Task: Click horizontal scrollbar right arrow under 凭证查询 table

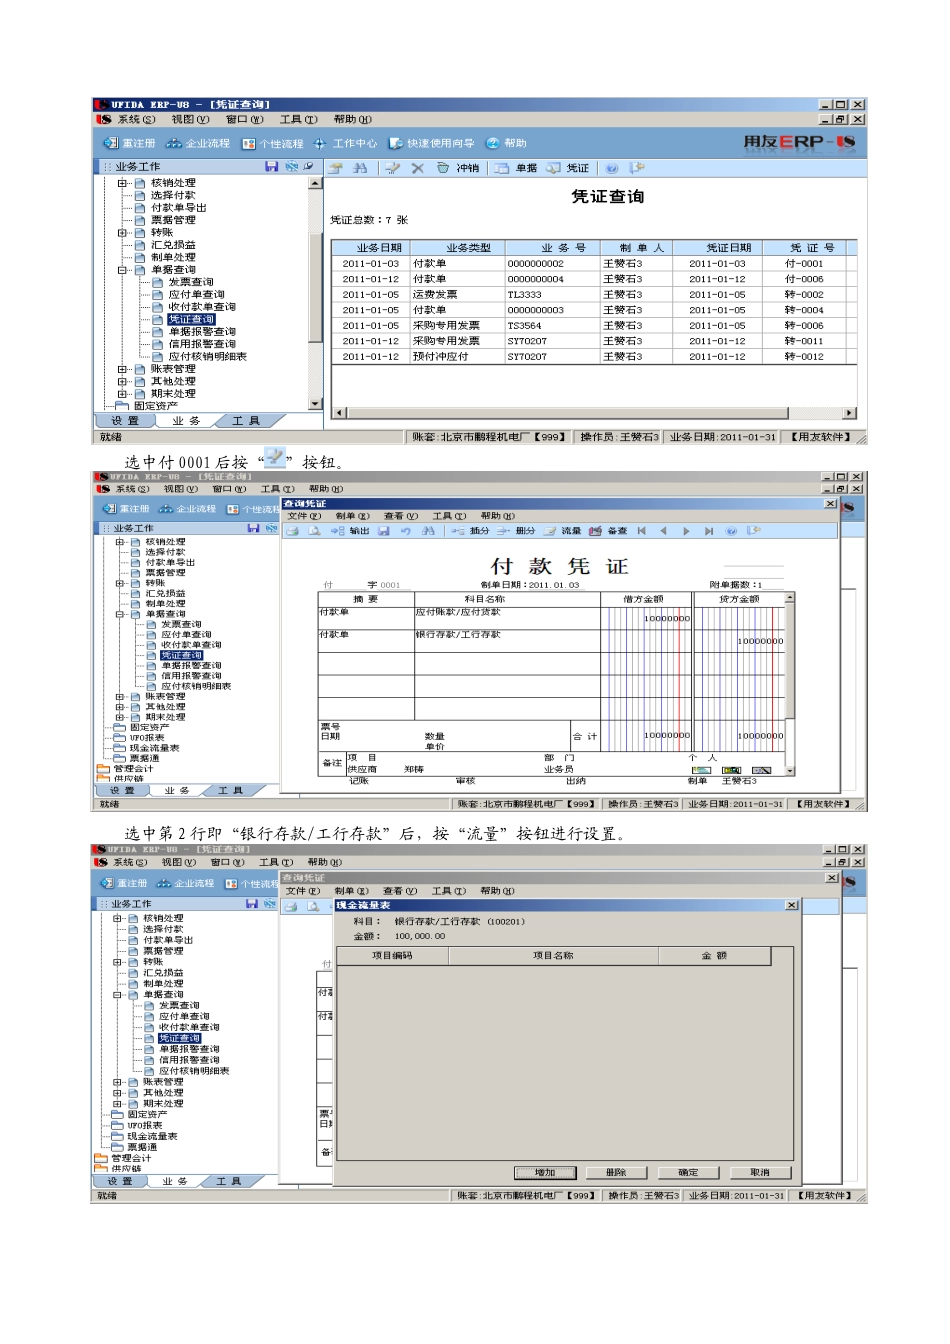Action: click(x=850, y=413)
